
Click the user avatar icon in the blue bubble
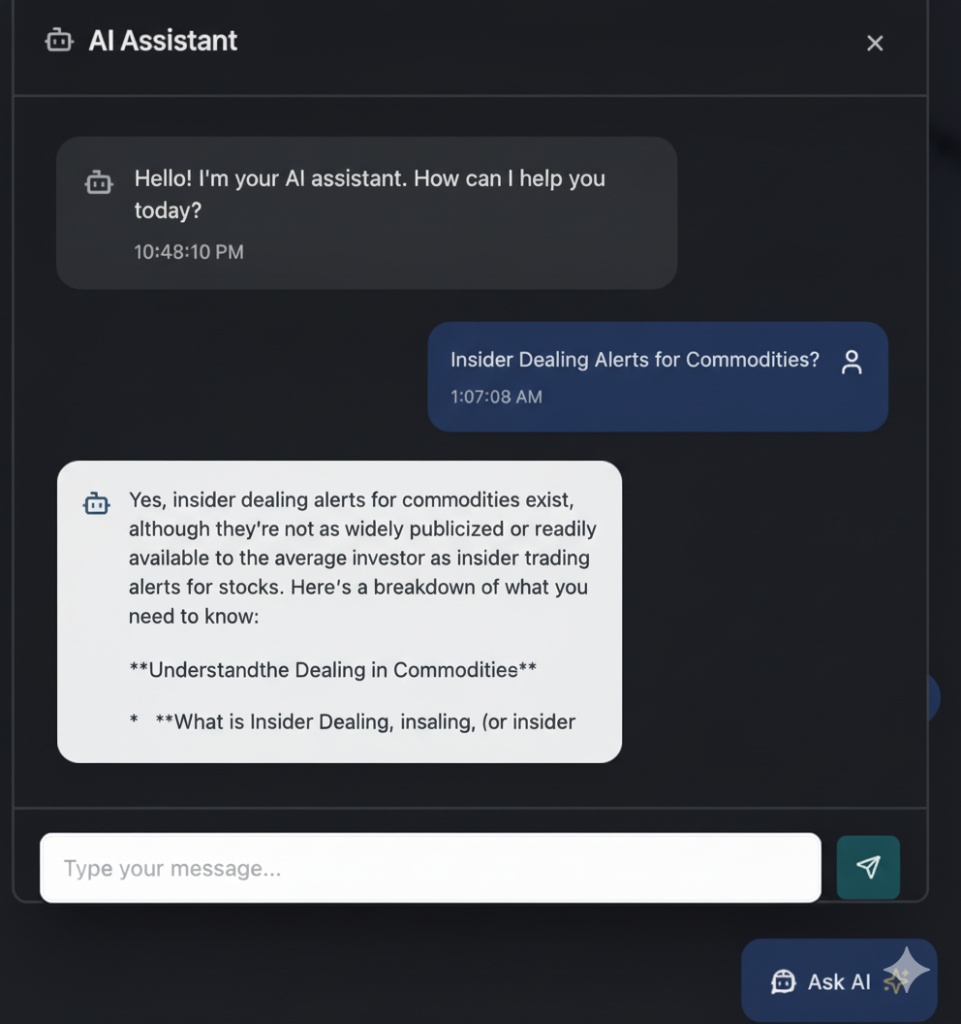851,362
